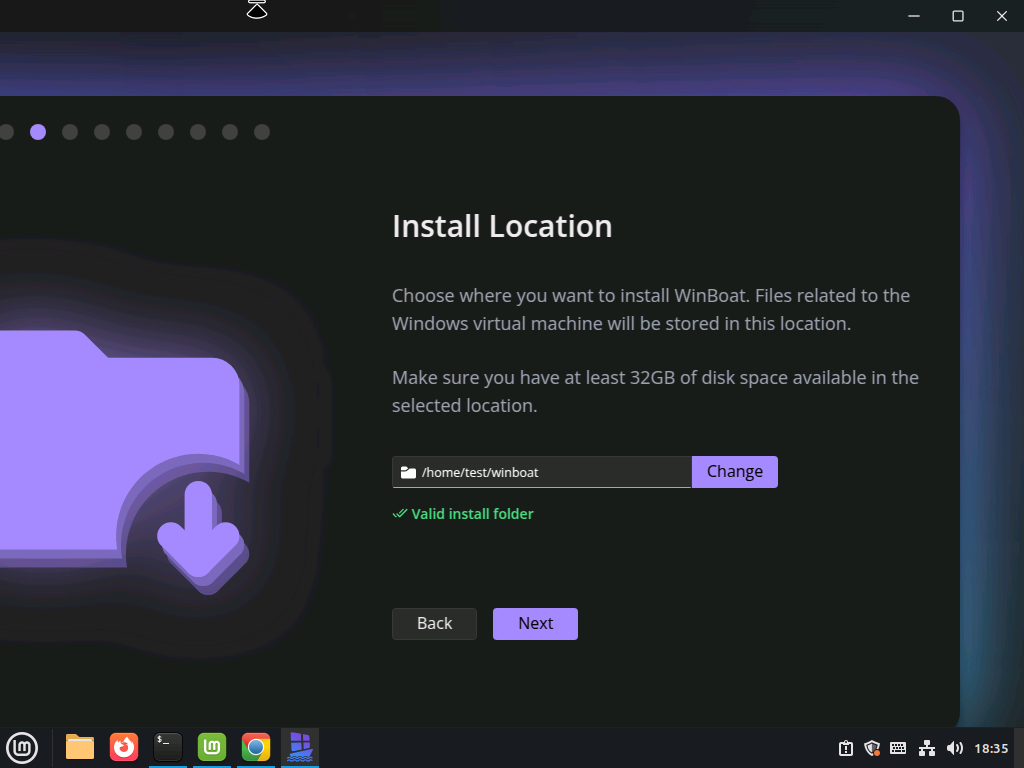Select the WinBoat ship icon in taskbar

(x=300, y=747)
